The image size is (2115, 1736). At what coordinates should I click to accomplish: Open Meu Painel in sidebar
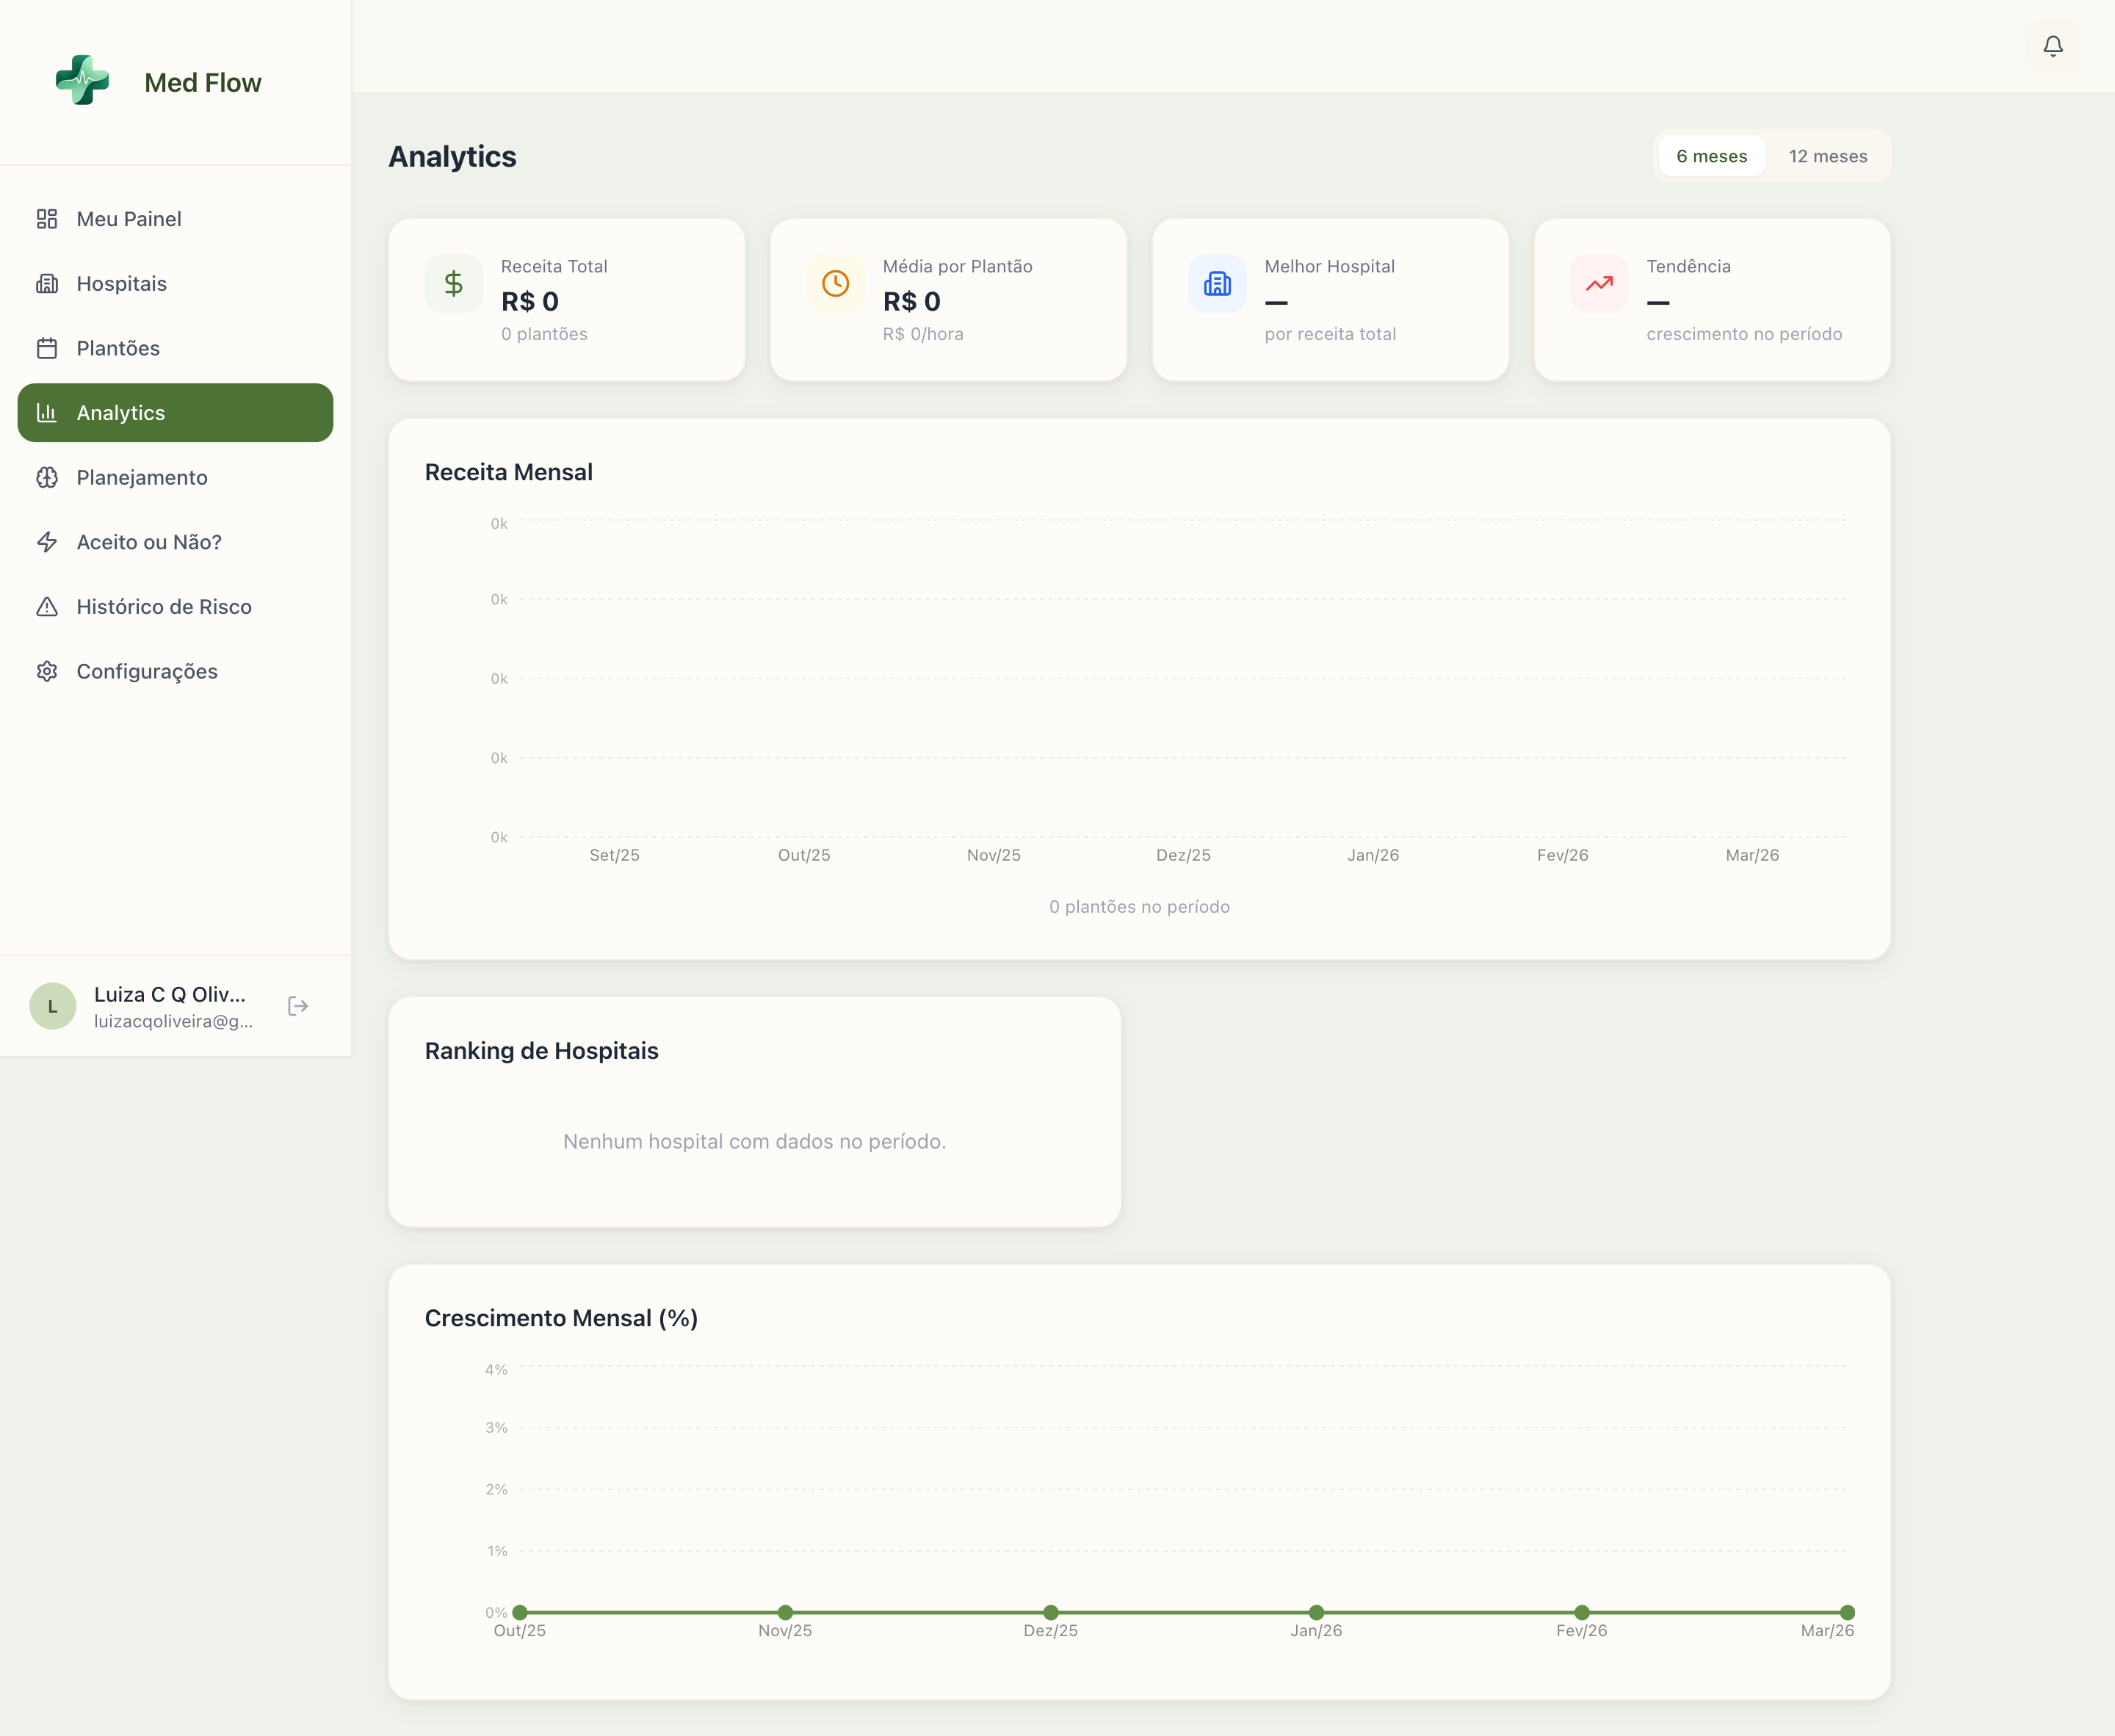click(x=129, y=219)
